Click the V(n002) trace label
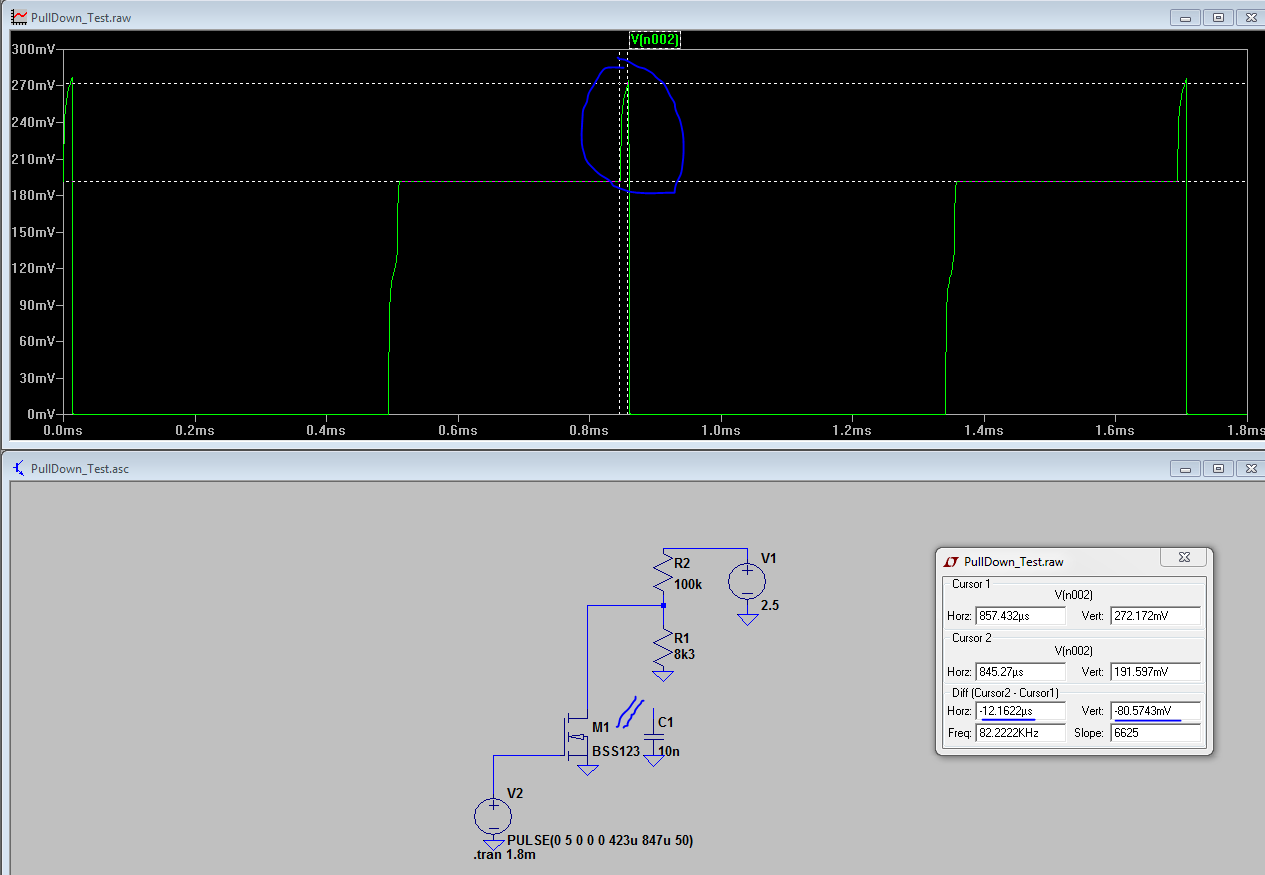 (x=654, y=39)
